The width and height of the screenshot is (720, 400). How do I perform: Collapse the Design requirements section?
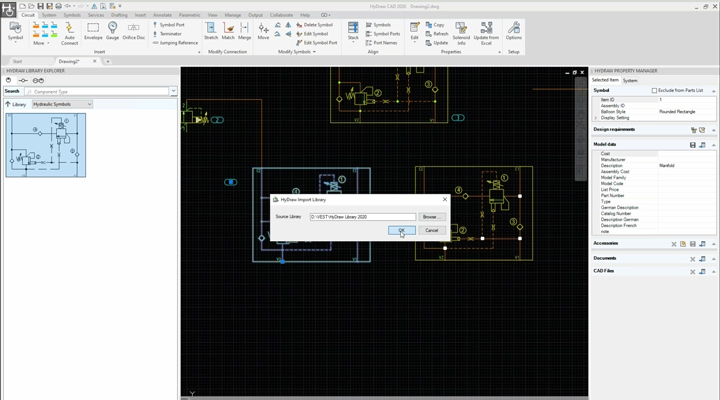[x=713, y=129]
